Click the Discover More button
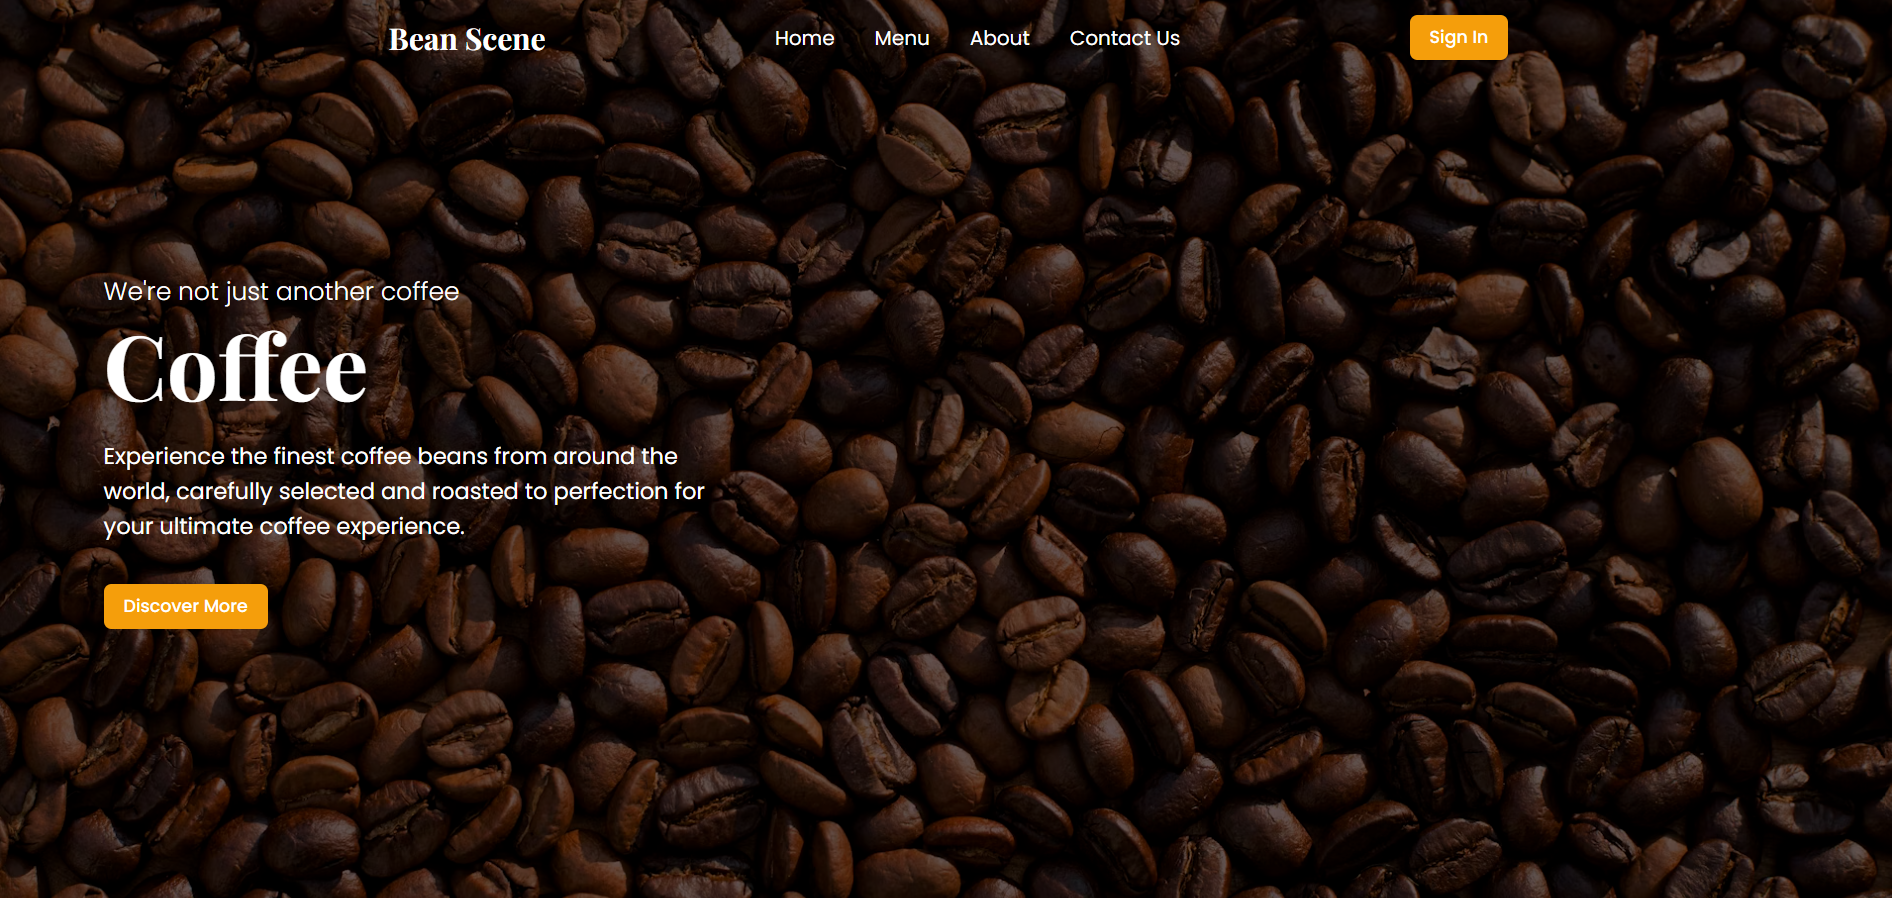Viewport: 1892px width, 898px height. pos(185,606)
